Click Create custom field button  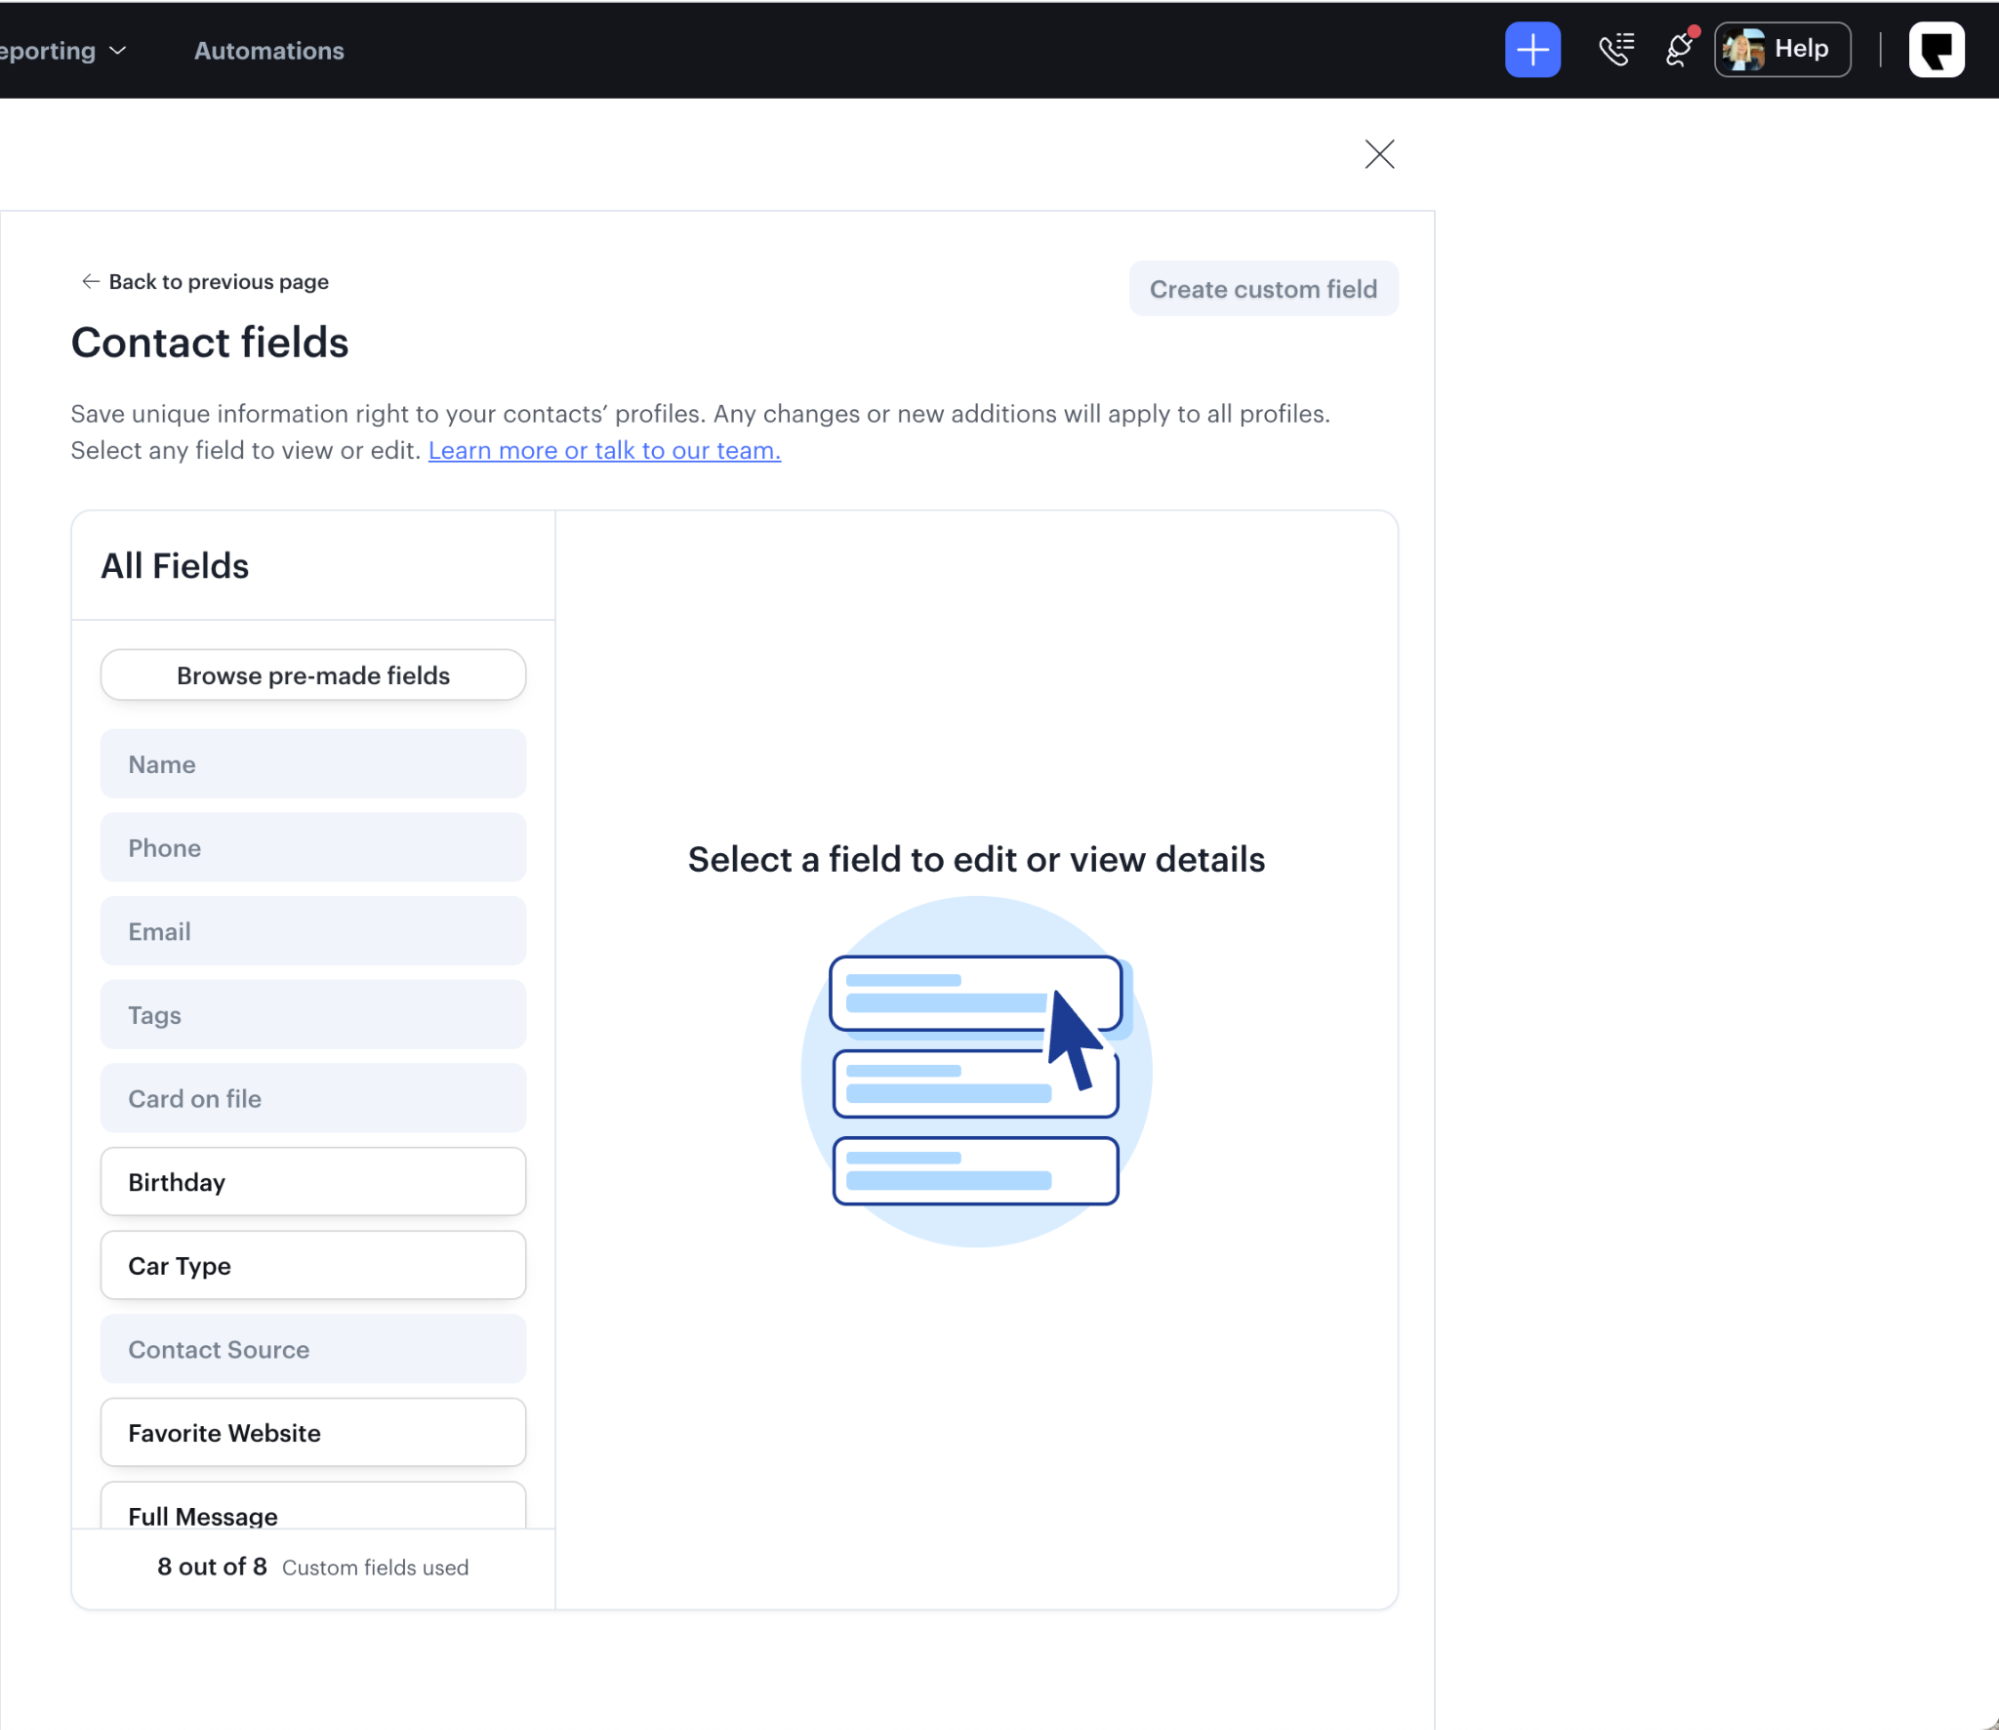1263,289
